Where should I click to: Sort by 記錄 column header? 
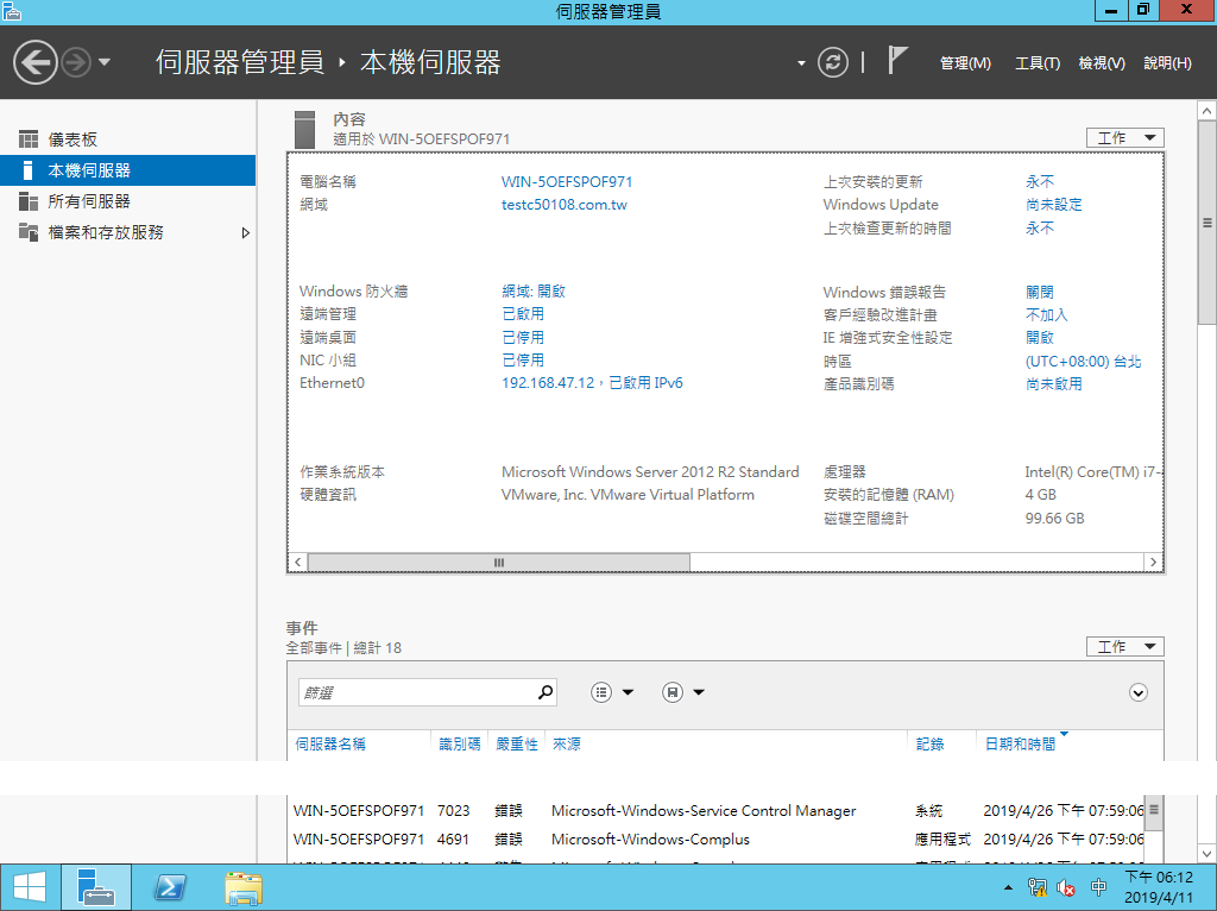pyautogui.click(x=930, y=744)
